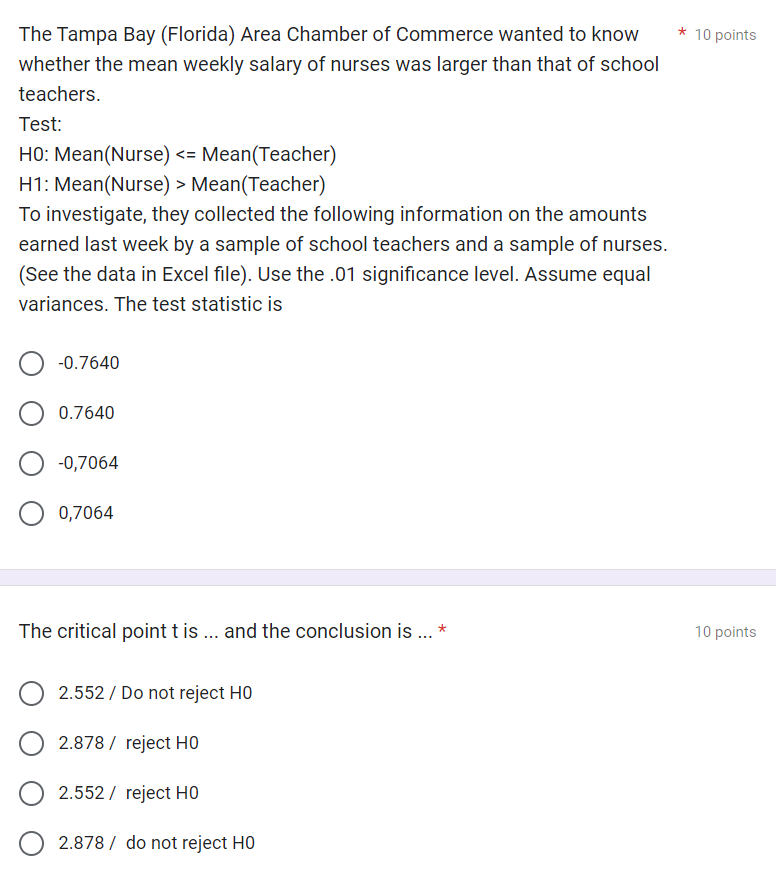Tick radio for 2.552 / reject H0
Viewport: 776px width, 888px height.
pyautogui.click(x=31, y=793)
